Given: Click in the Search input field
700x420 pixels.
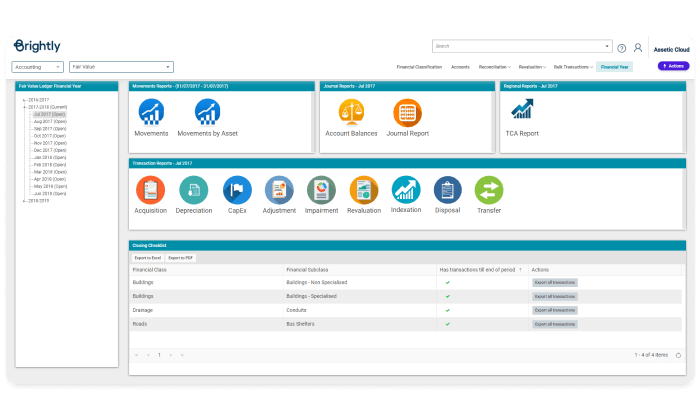Looking at the screenshot, I should (x=518, y=46).
